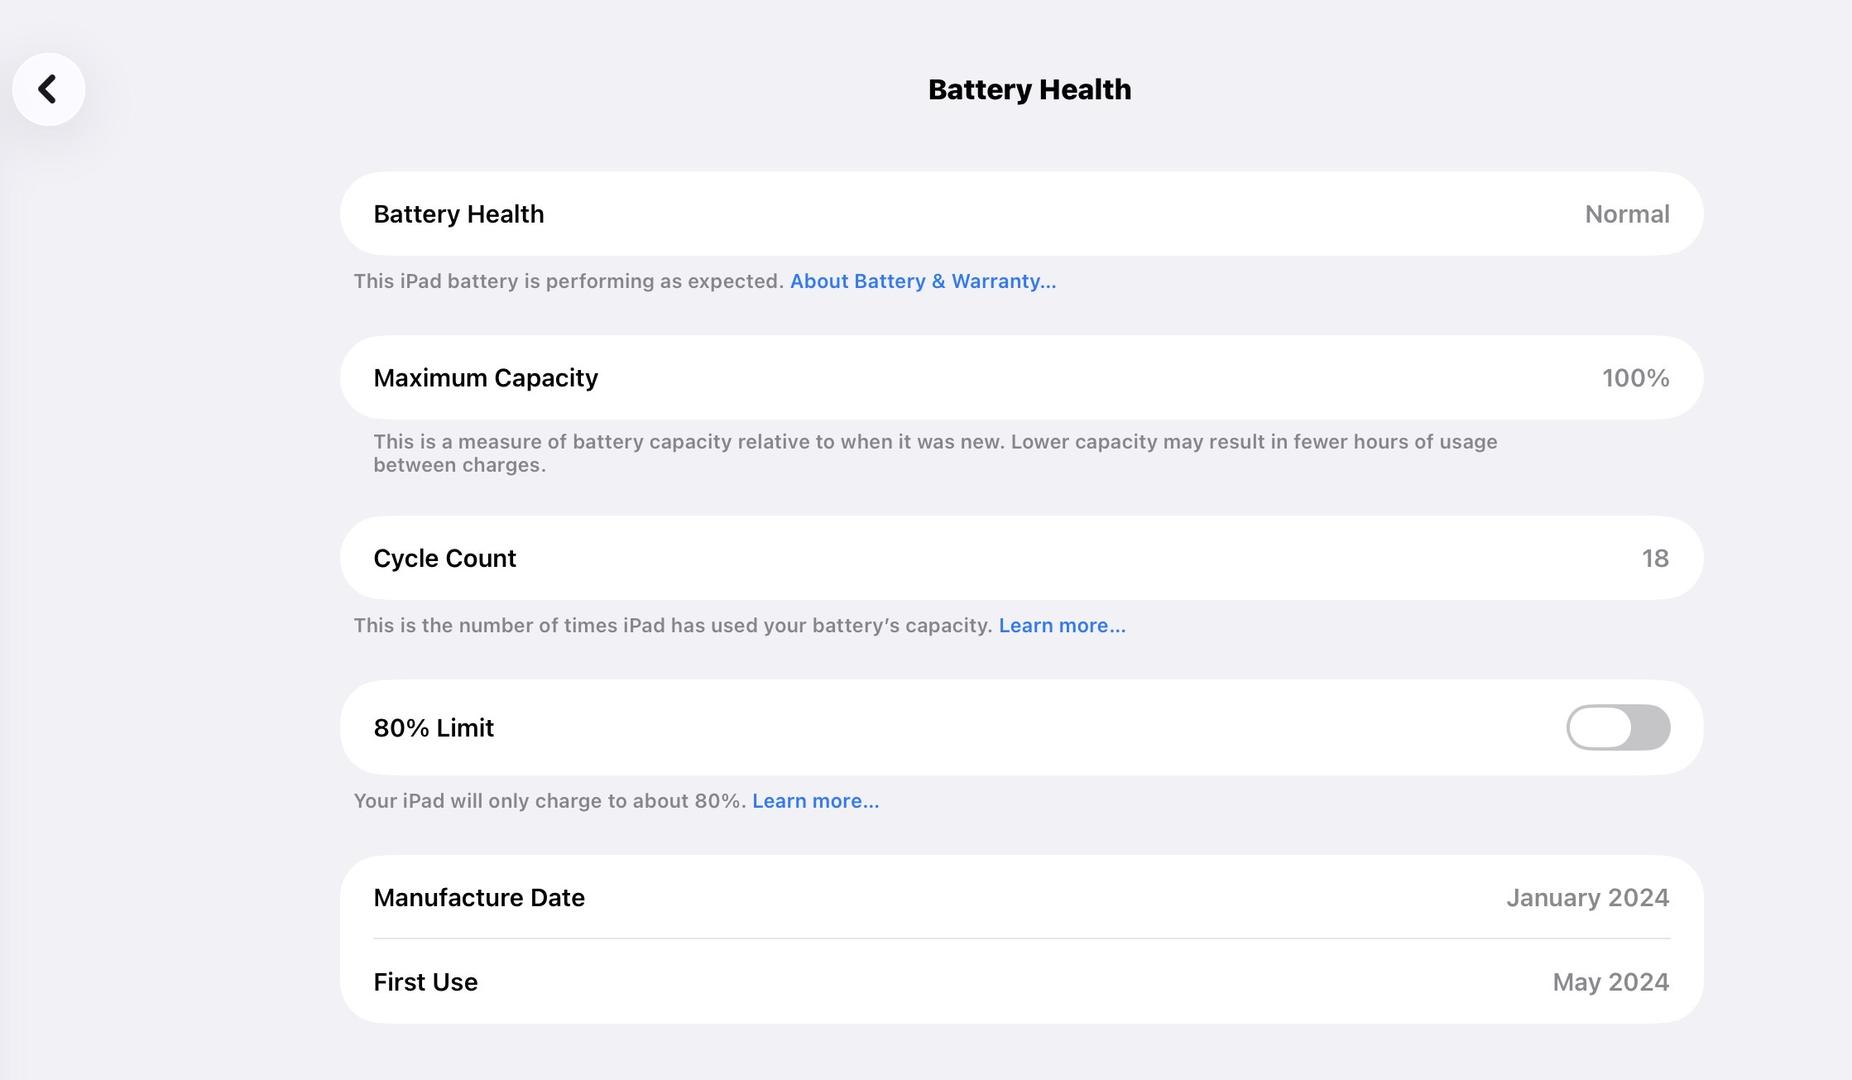Tap the back chevron button

(48, 89)
